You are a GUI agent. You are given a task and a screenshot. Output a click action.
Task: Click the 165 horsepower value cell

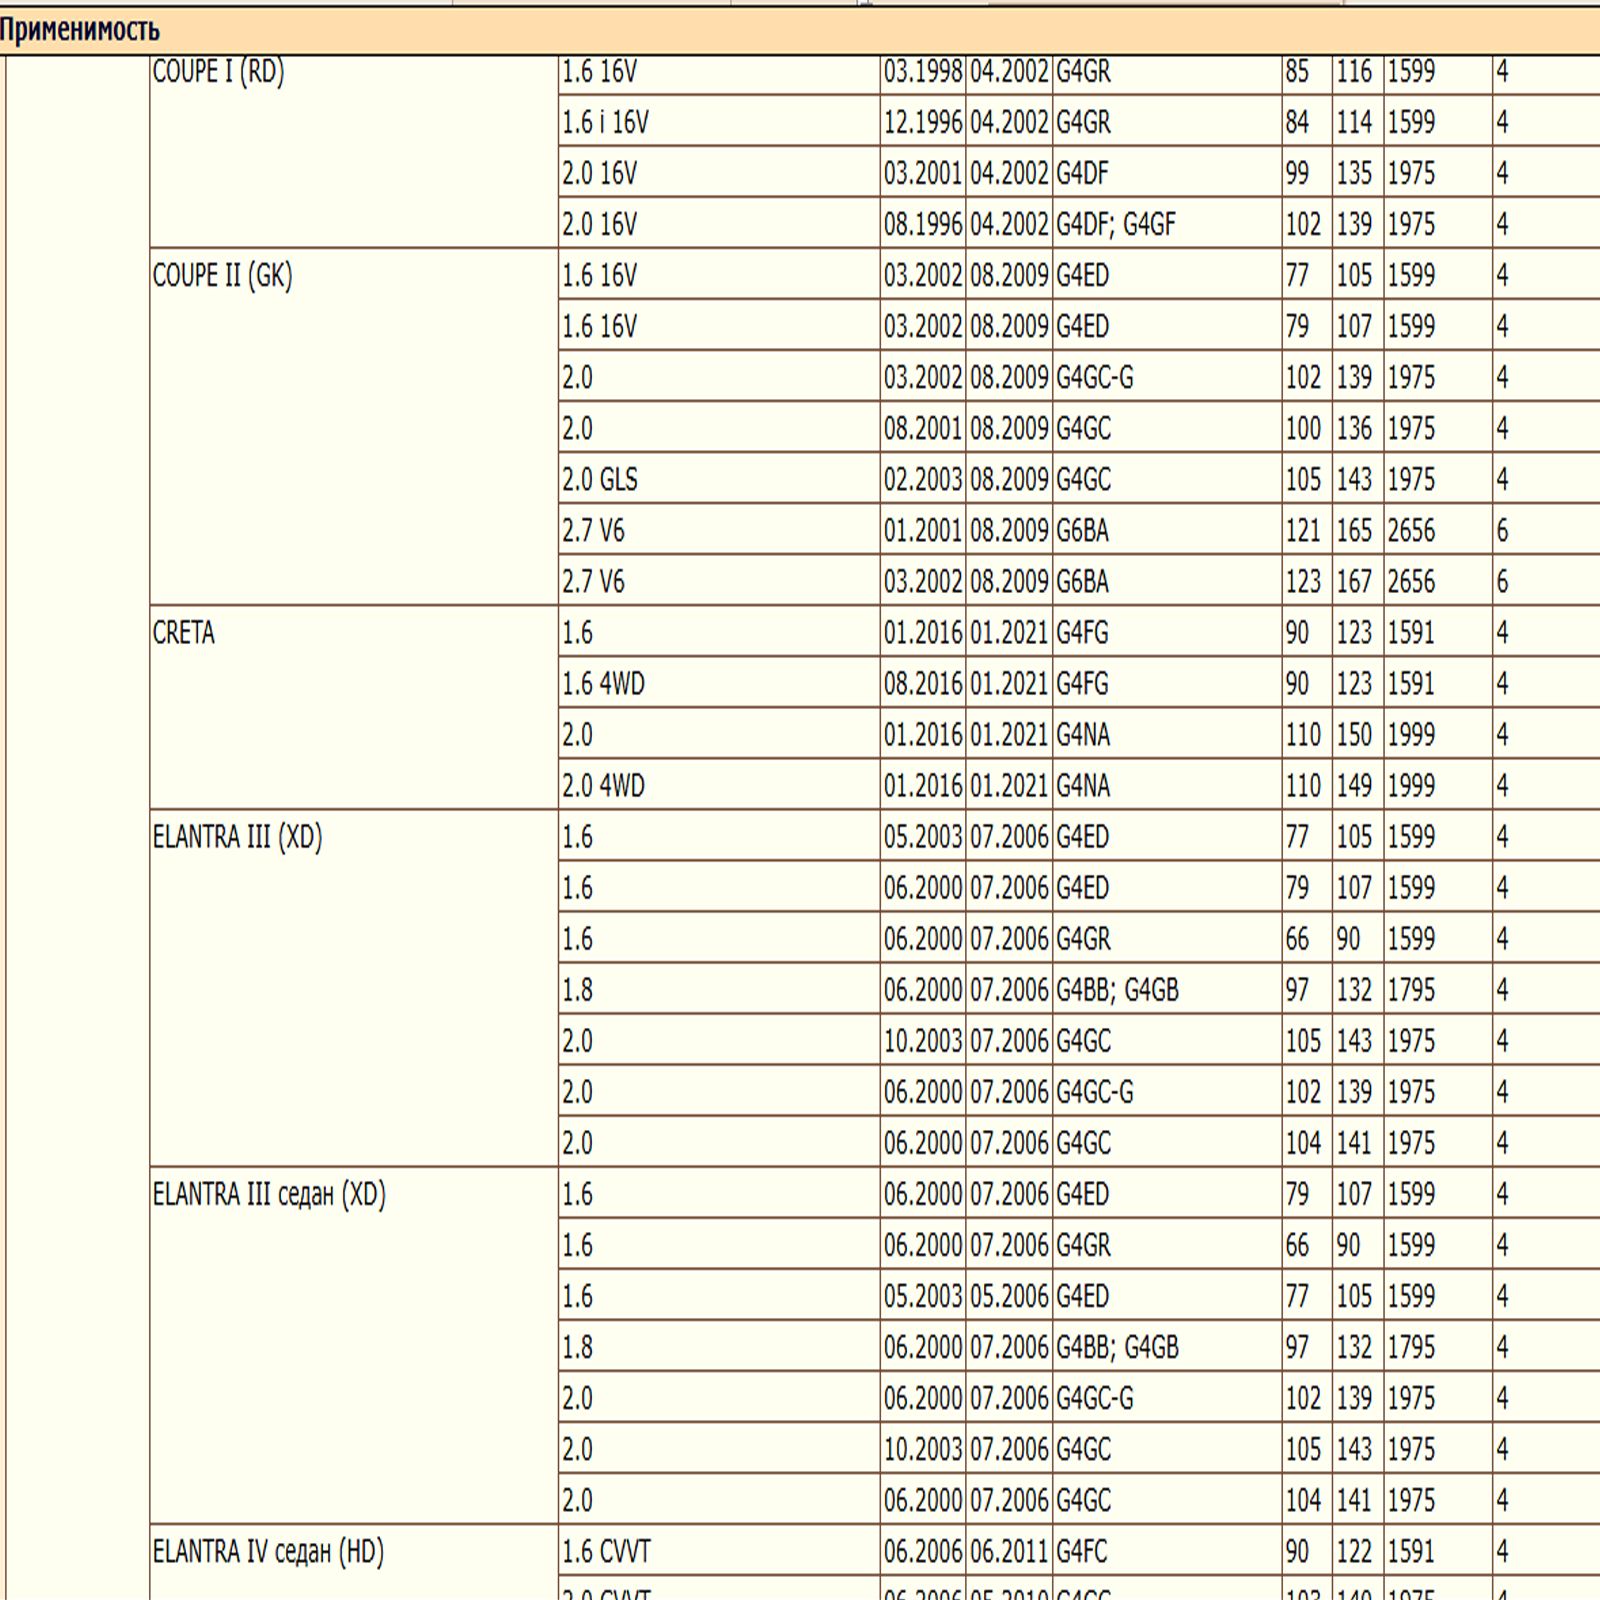(x=1355, y=531)
